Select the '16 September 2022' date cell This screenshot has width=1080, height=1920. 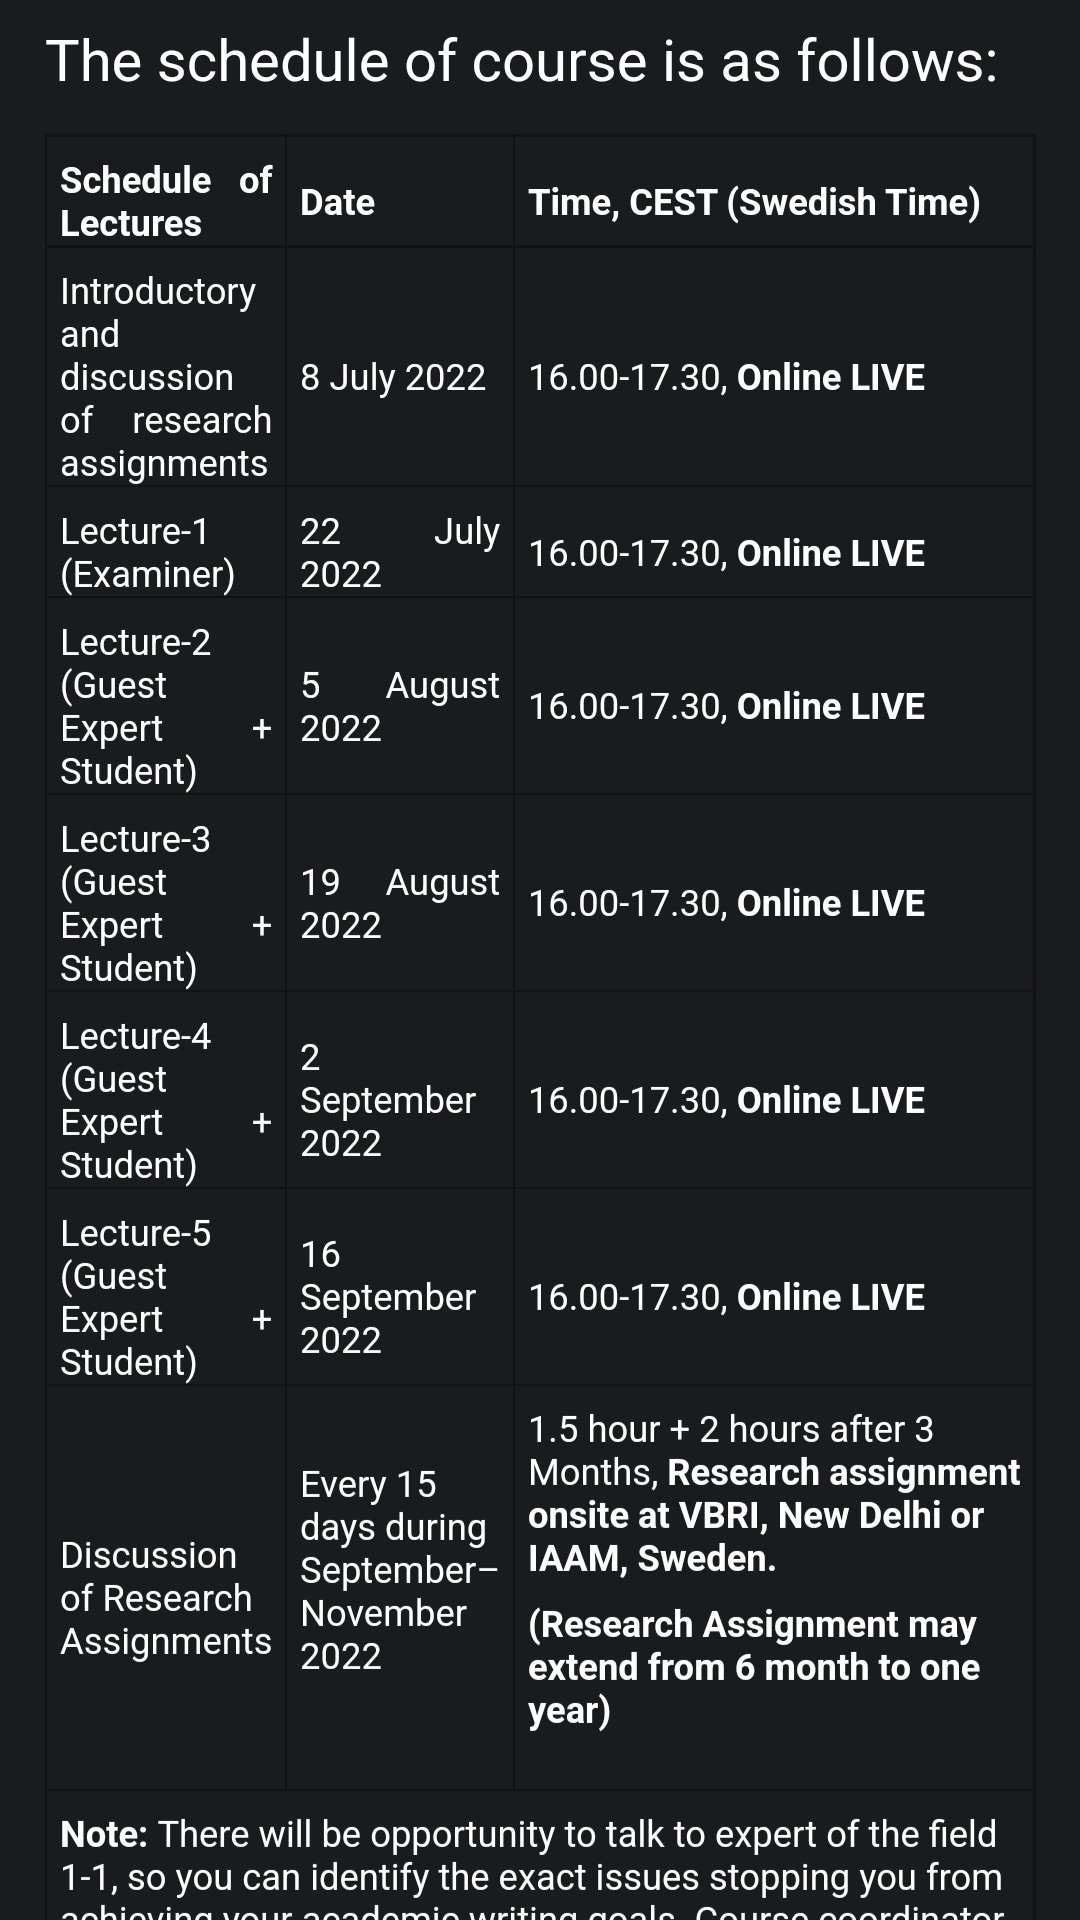click(x=388, y=1297)
